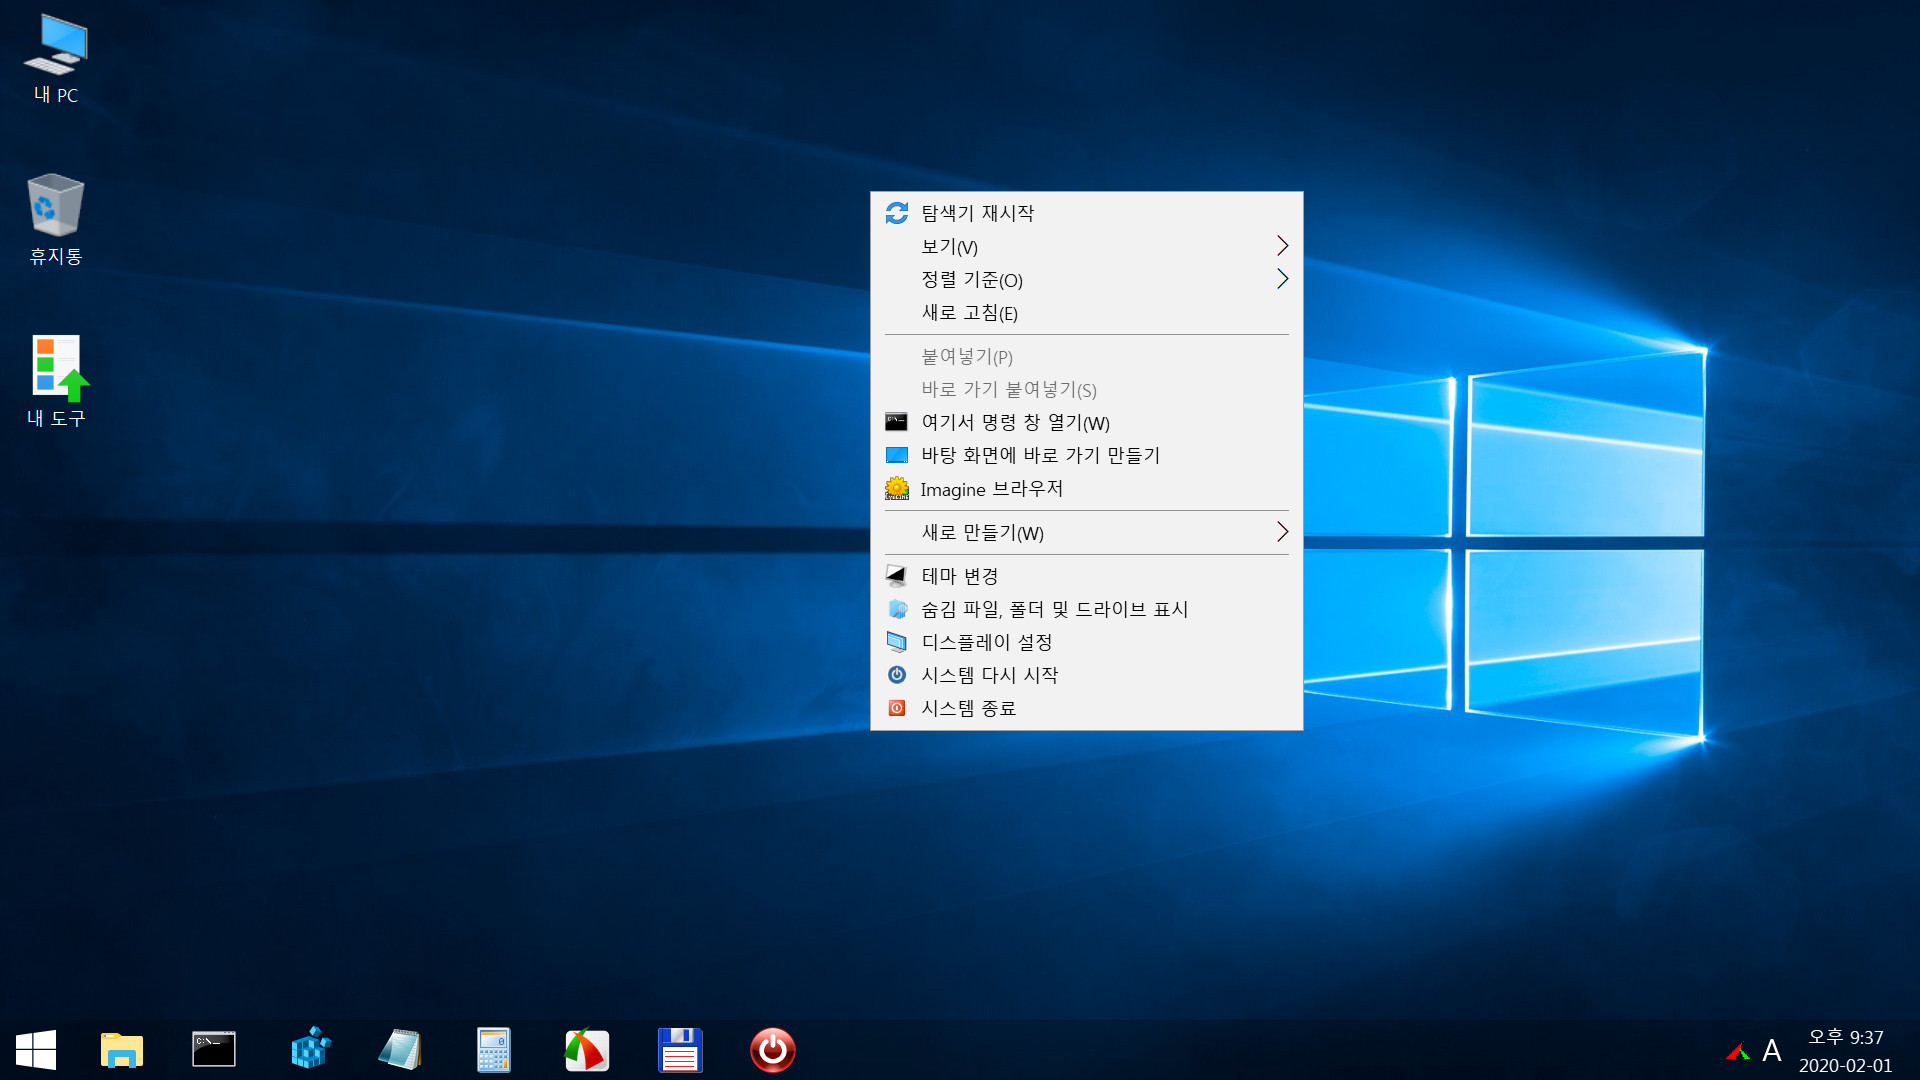This screenshot has height=1080, width=1920.
Task: Select 새로 고침(E) to refresh
Action: coord(1087,313)
